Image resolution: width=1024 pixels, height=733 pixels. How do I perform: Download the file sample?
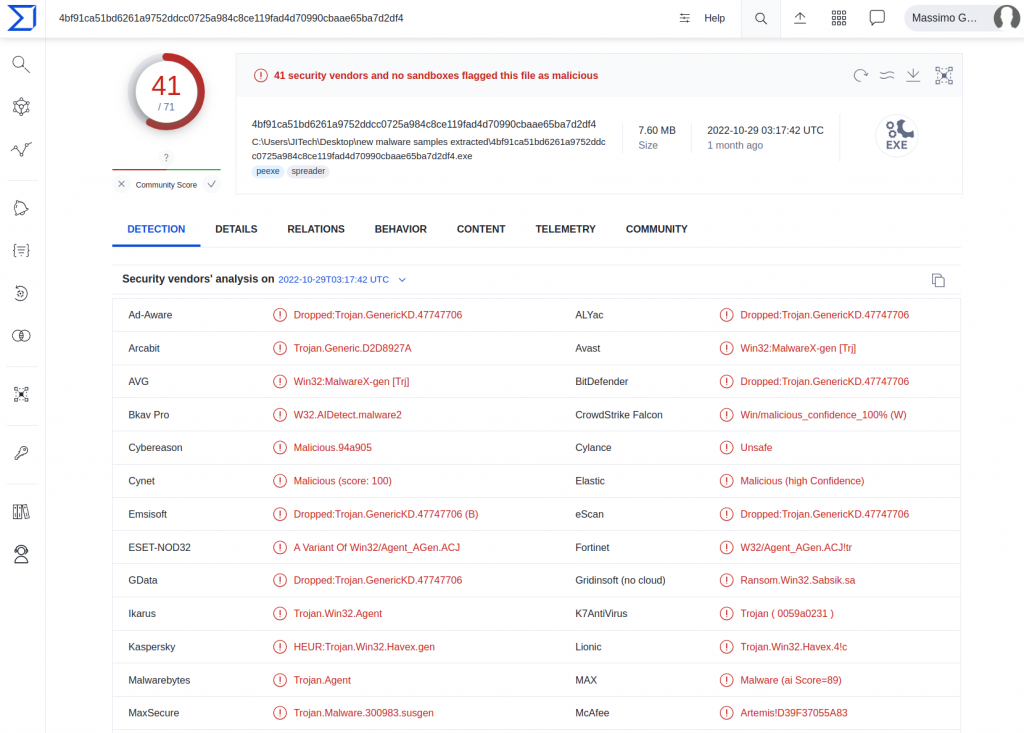click(x=913, y=76)
